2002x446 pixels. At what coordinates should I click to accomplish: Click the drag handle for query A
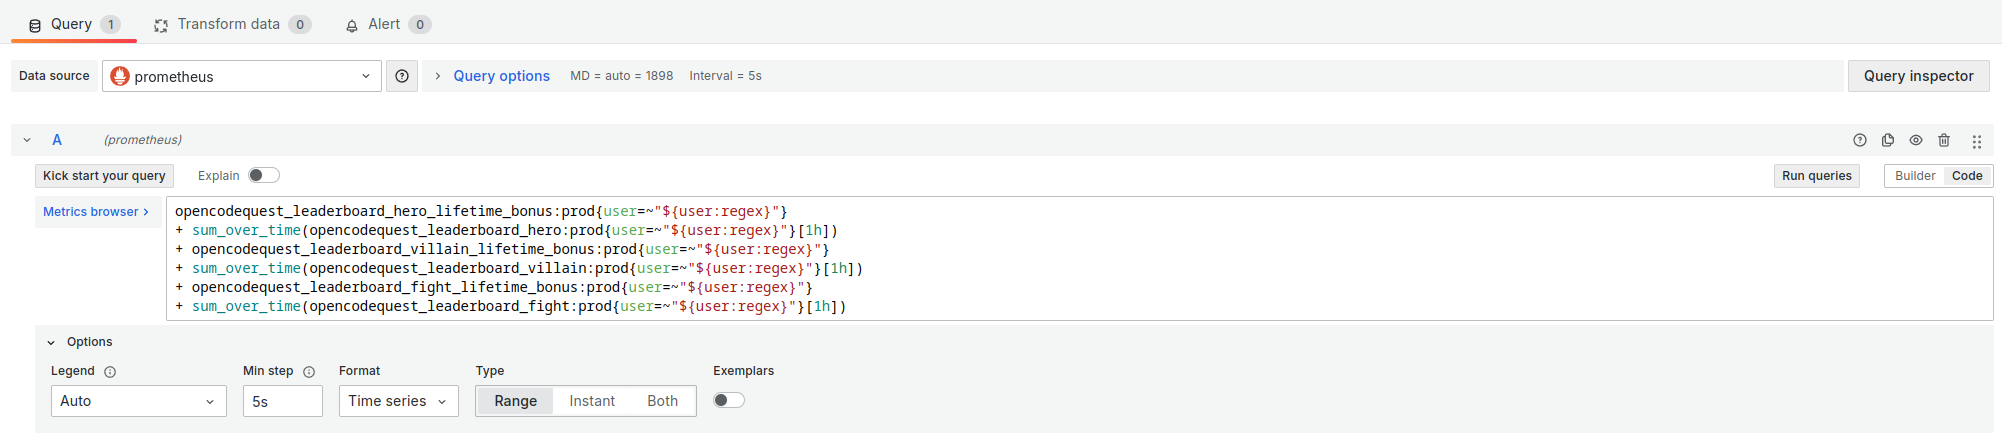[x=1976, y=141]
